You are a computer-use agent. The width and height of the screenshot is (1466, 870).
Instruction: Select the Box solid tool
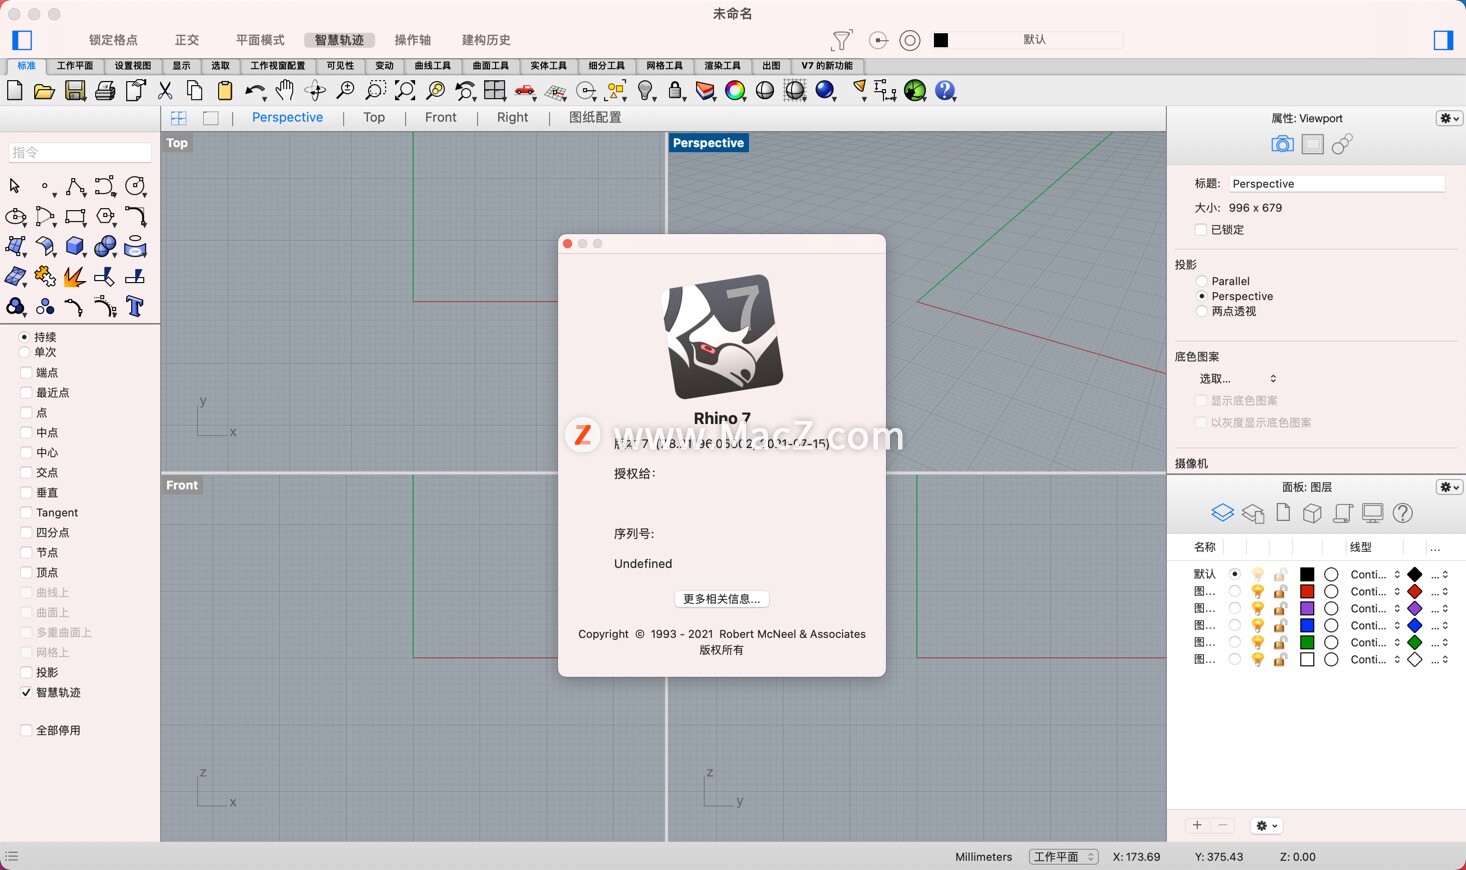(x=75, y=246)
